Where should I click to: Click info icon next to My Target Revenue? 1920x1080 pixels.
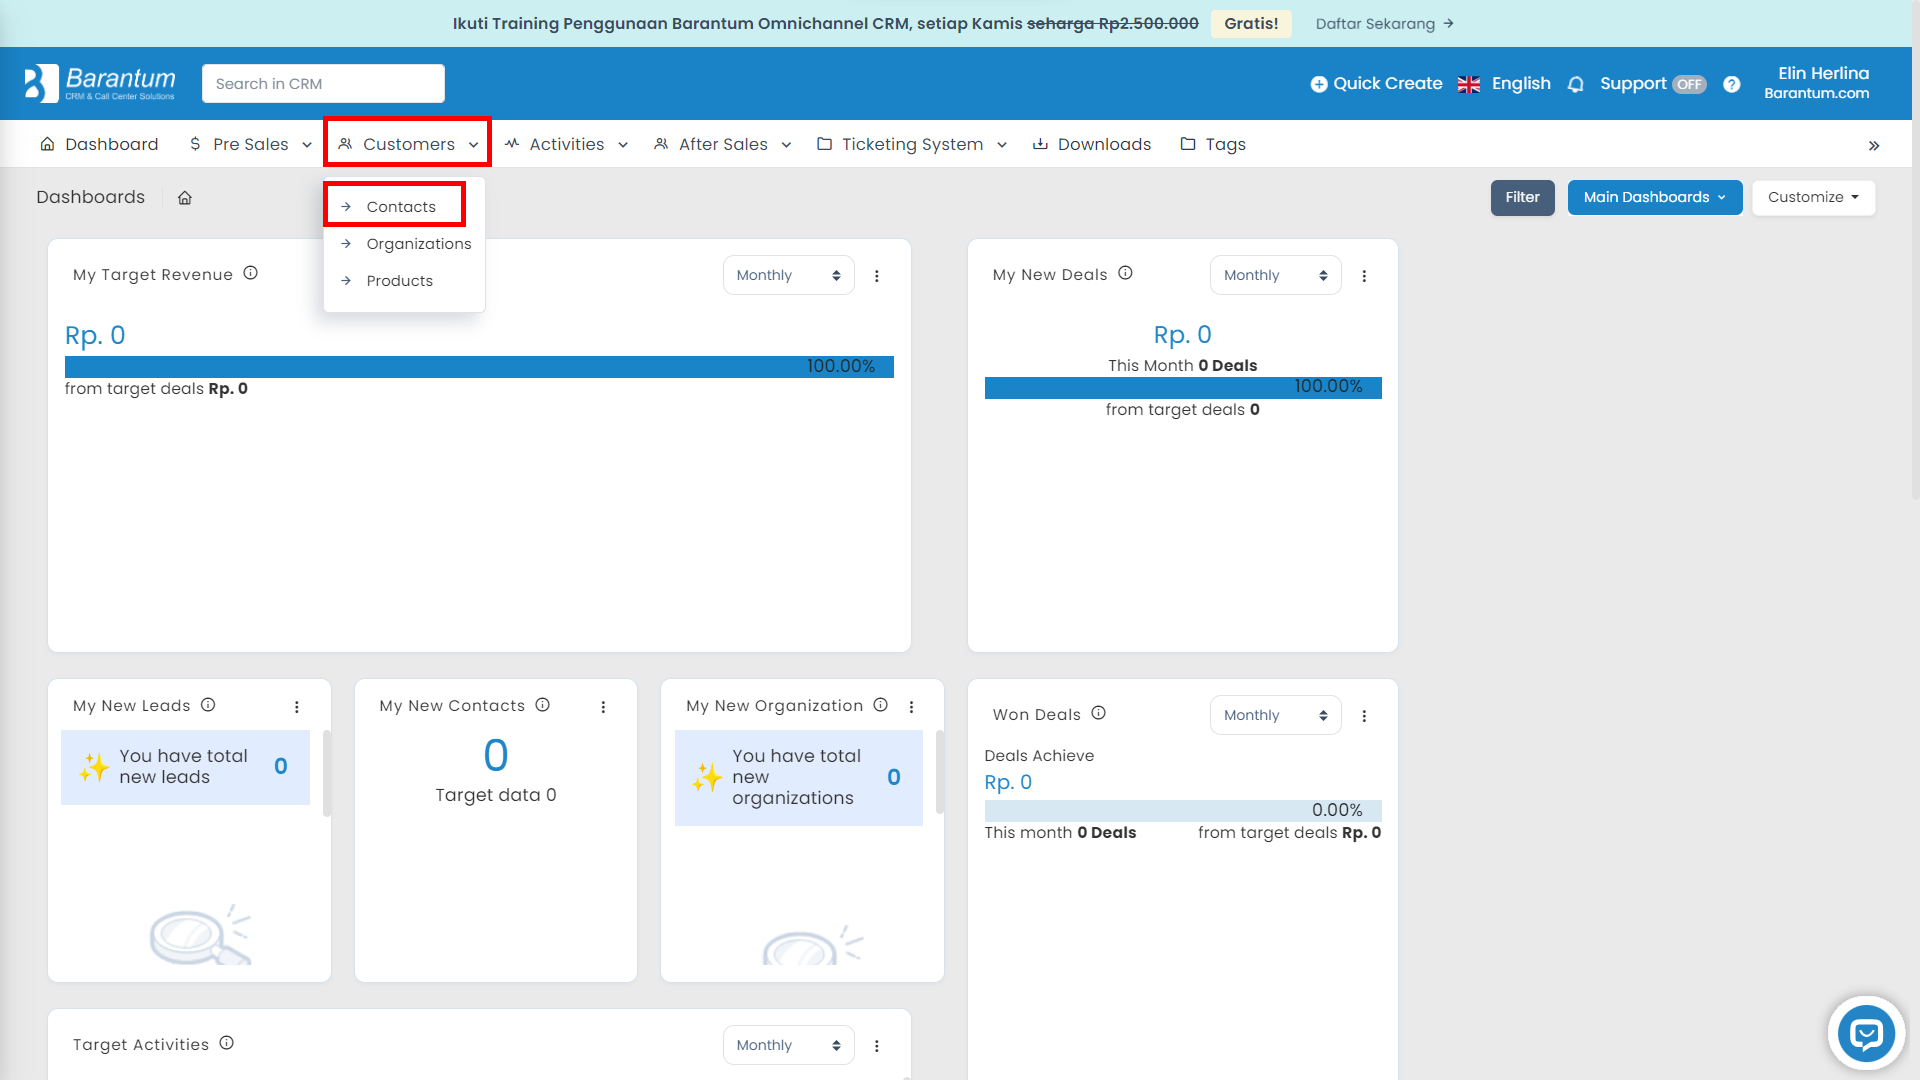tap(251, 273)
